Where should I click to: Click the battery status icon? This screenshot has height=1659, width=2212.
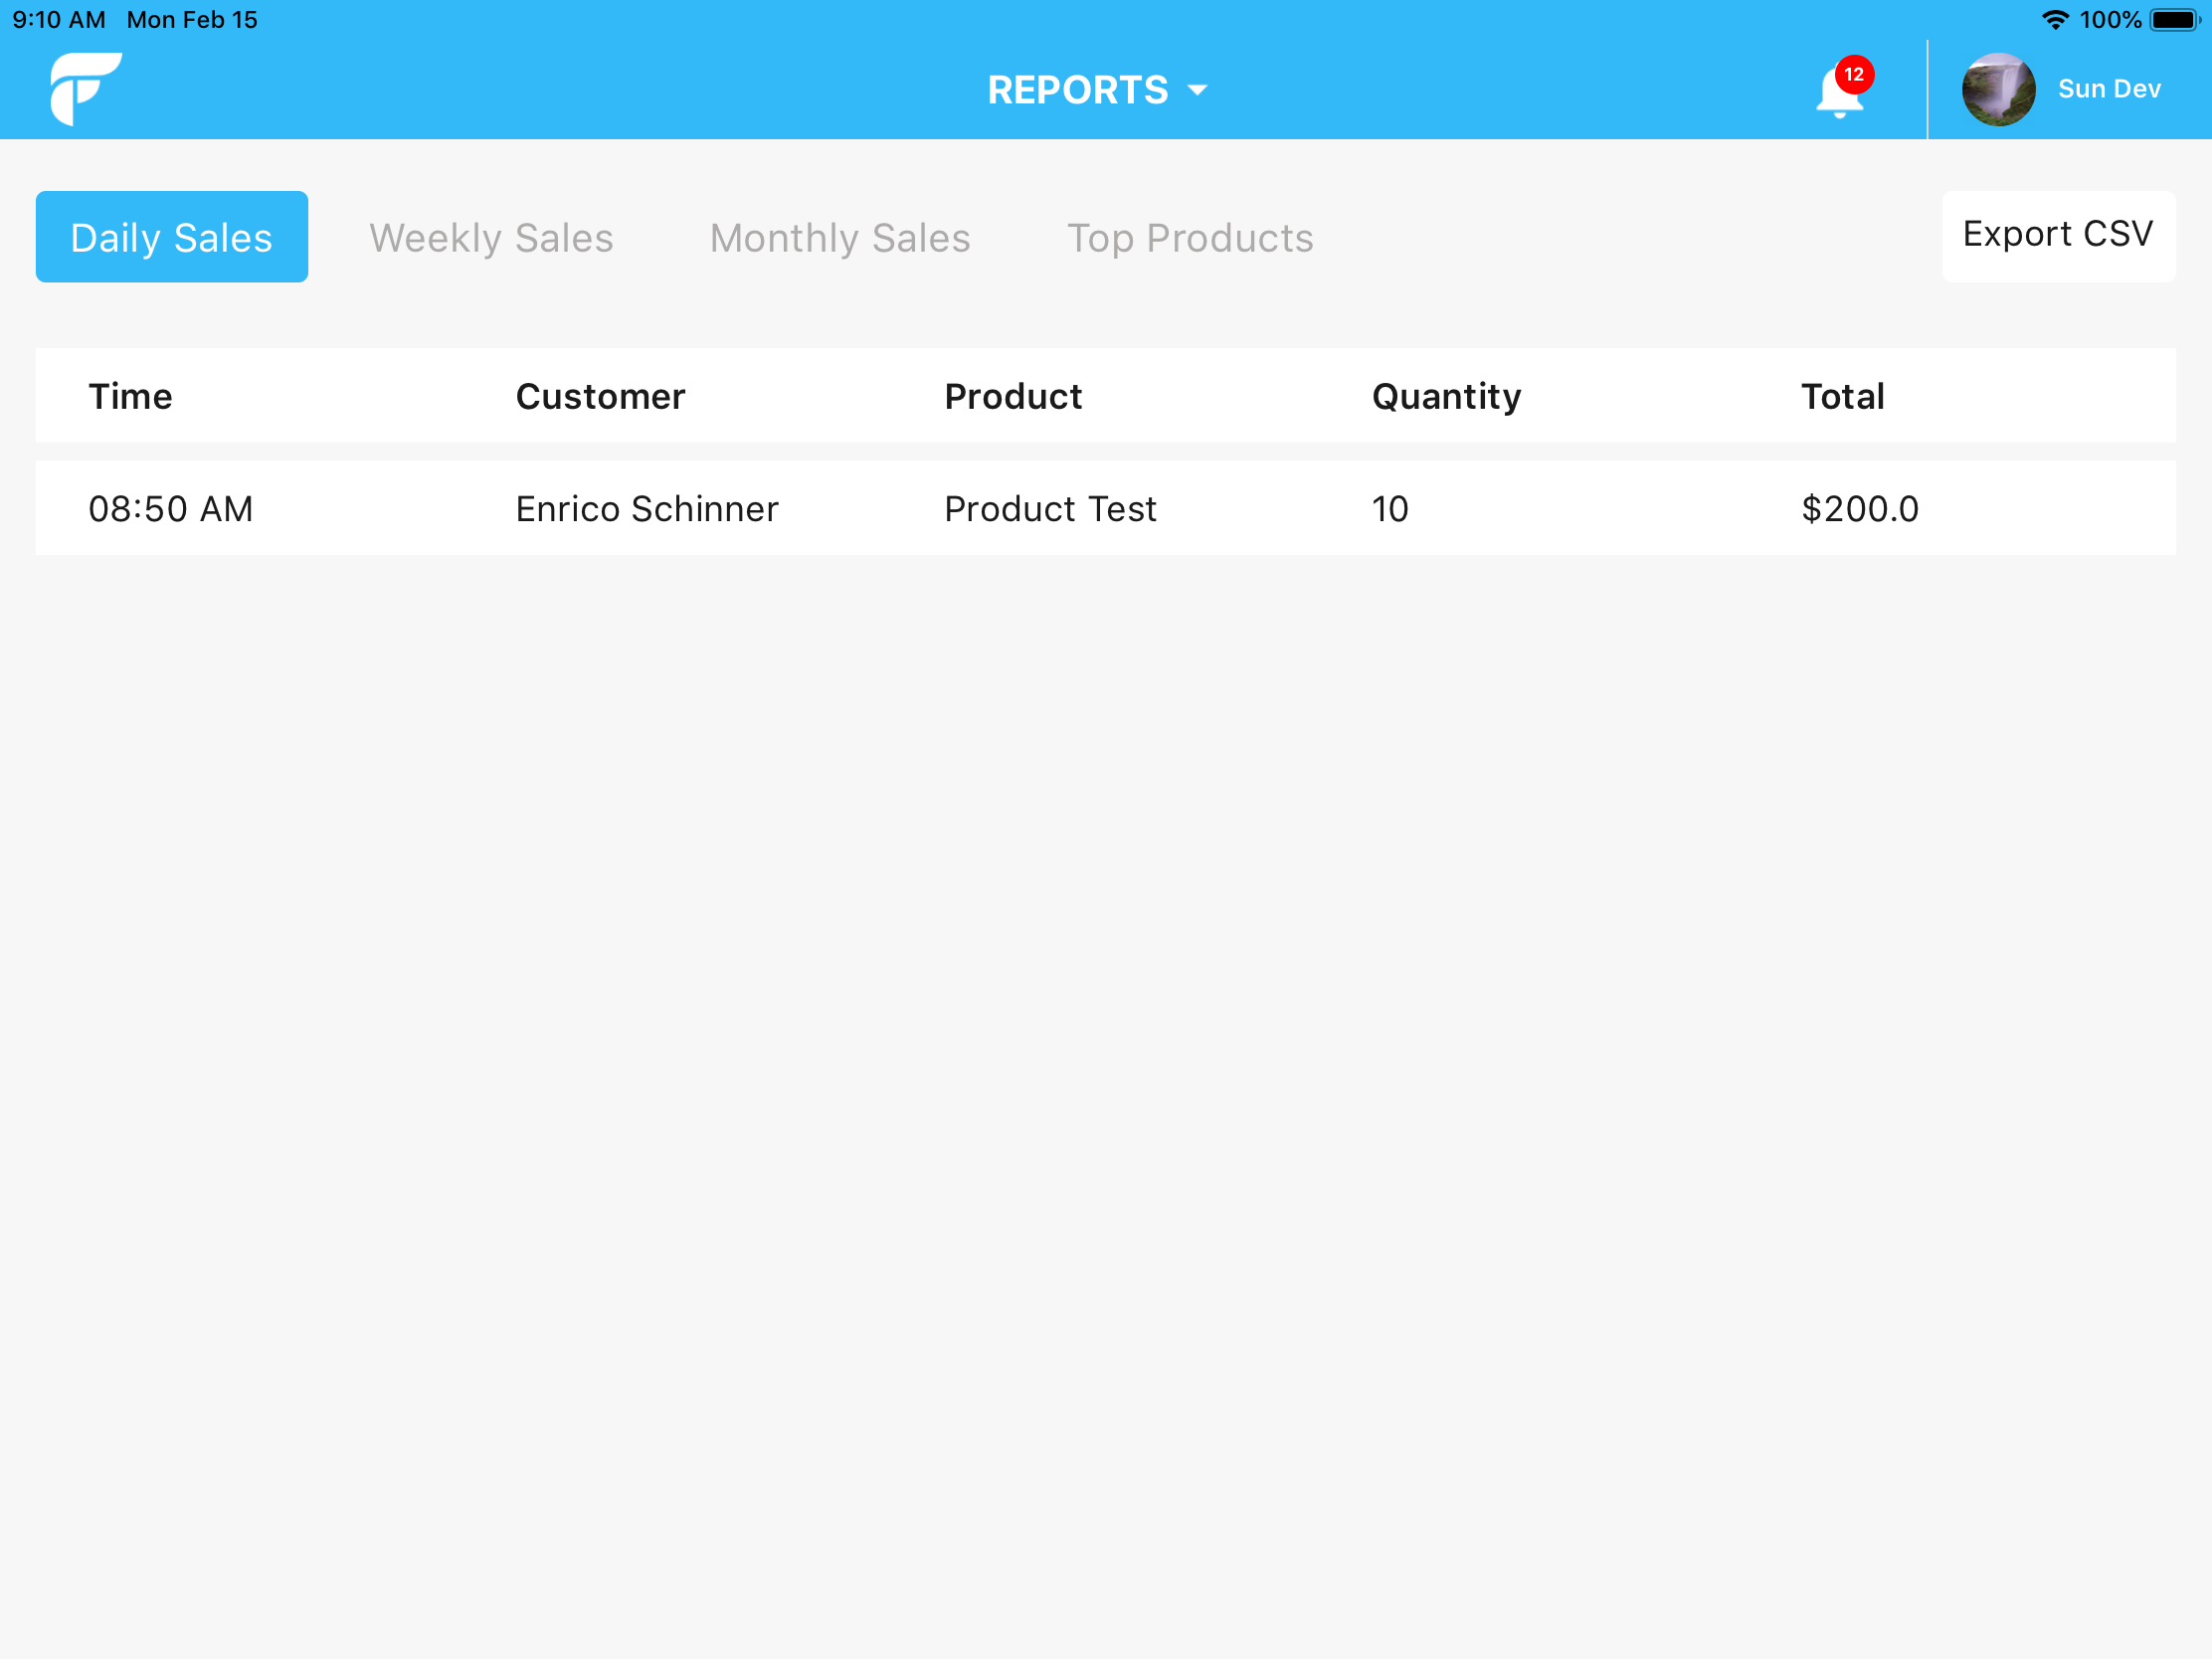[2174, 20]
